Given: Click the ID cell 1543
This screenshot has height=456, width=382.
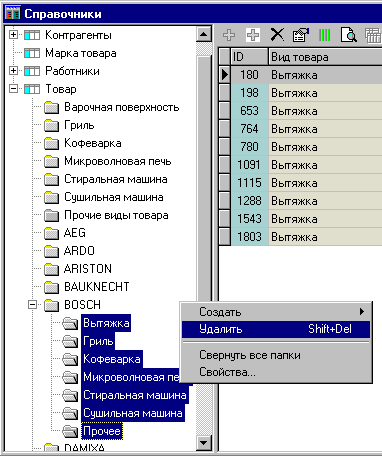Looking at the screenshot, I should [249, 219].
